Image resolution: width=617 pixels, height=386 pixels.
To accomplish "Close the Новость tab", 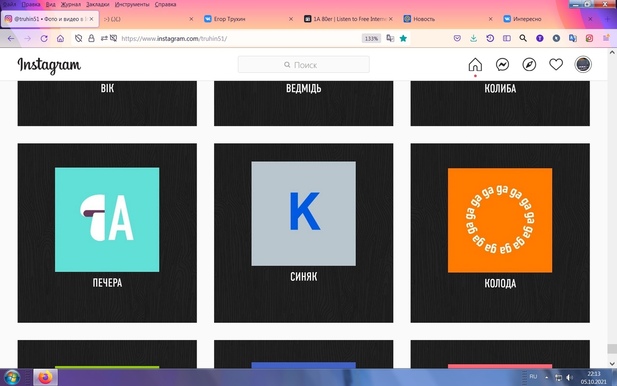I will coord(490,19).
